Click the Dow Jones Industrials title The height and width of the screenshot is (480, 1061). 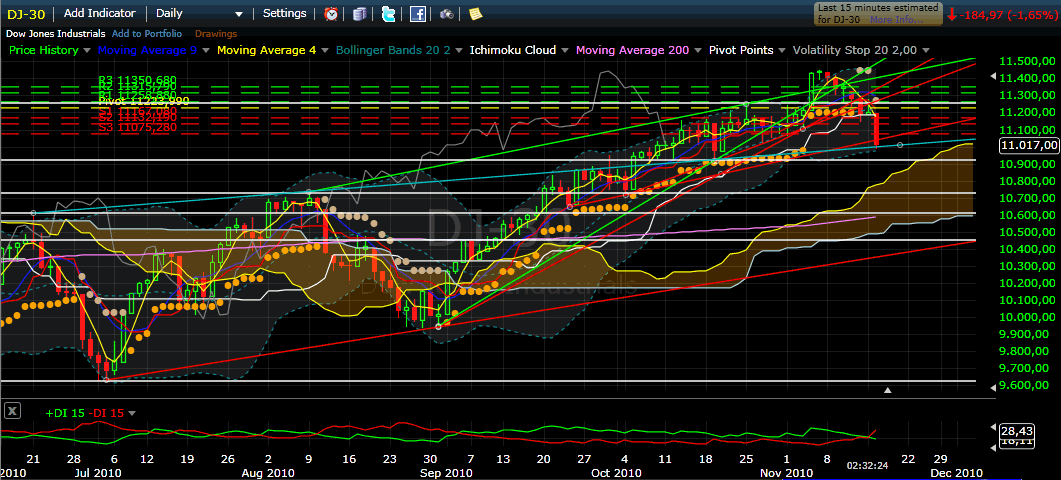point(56,33)
